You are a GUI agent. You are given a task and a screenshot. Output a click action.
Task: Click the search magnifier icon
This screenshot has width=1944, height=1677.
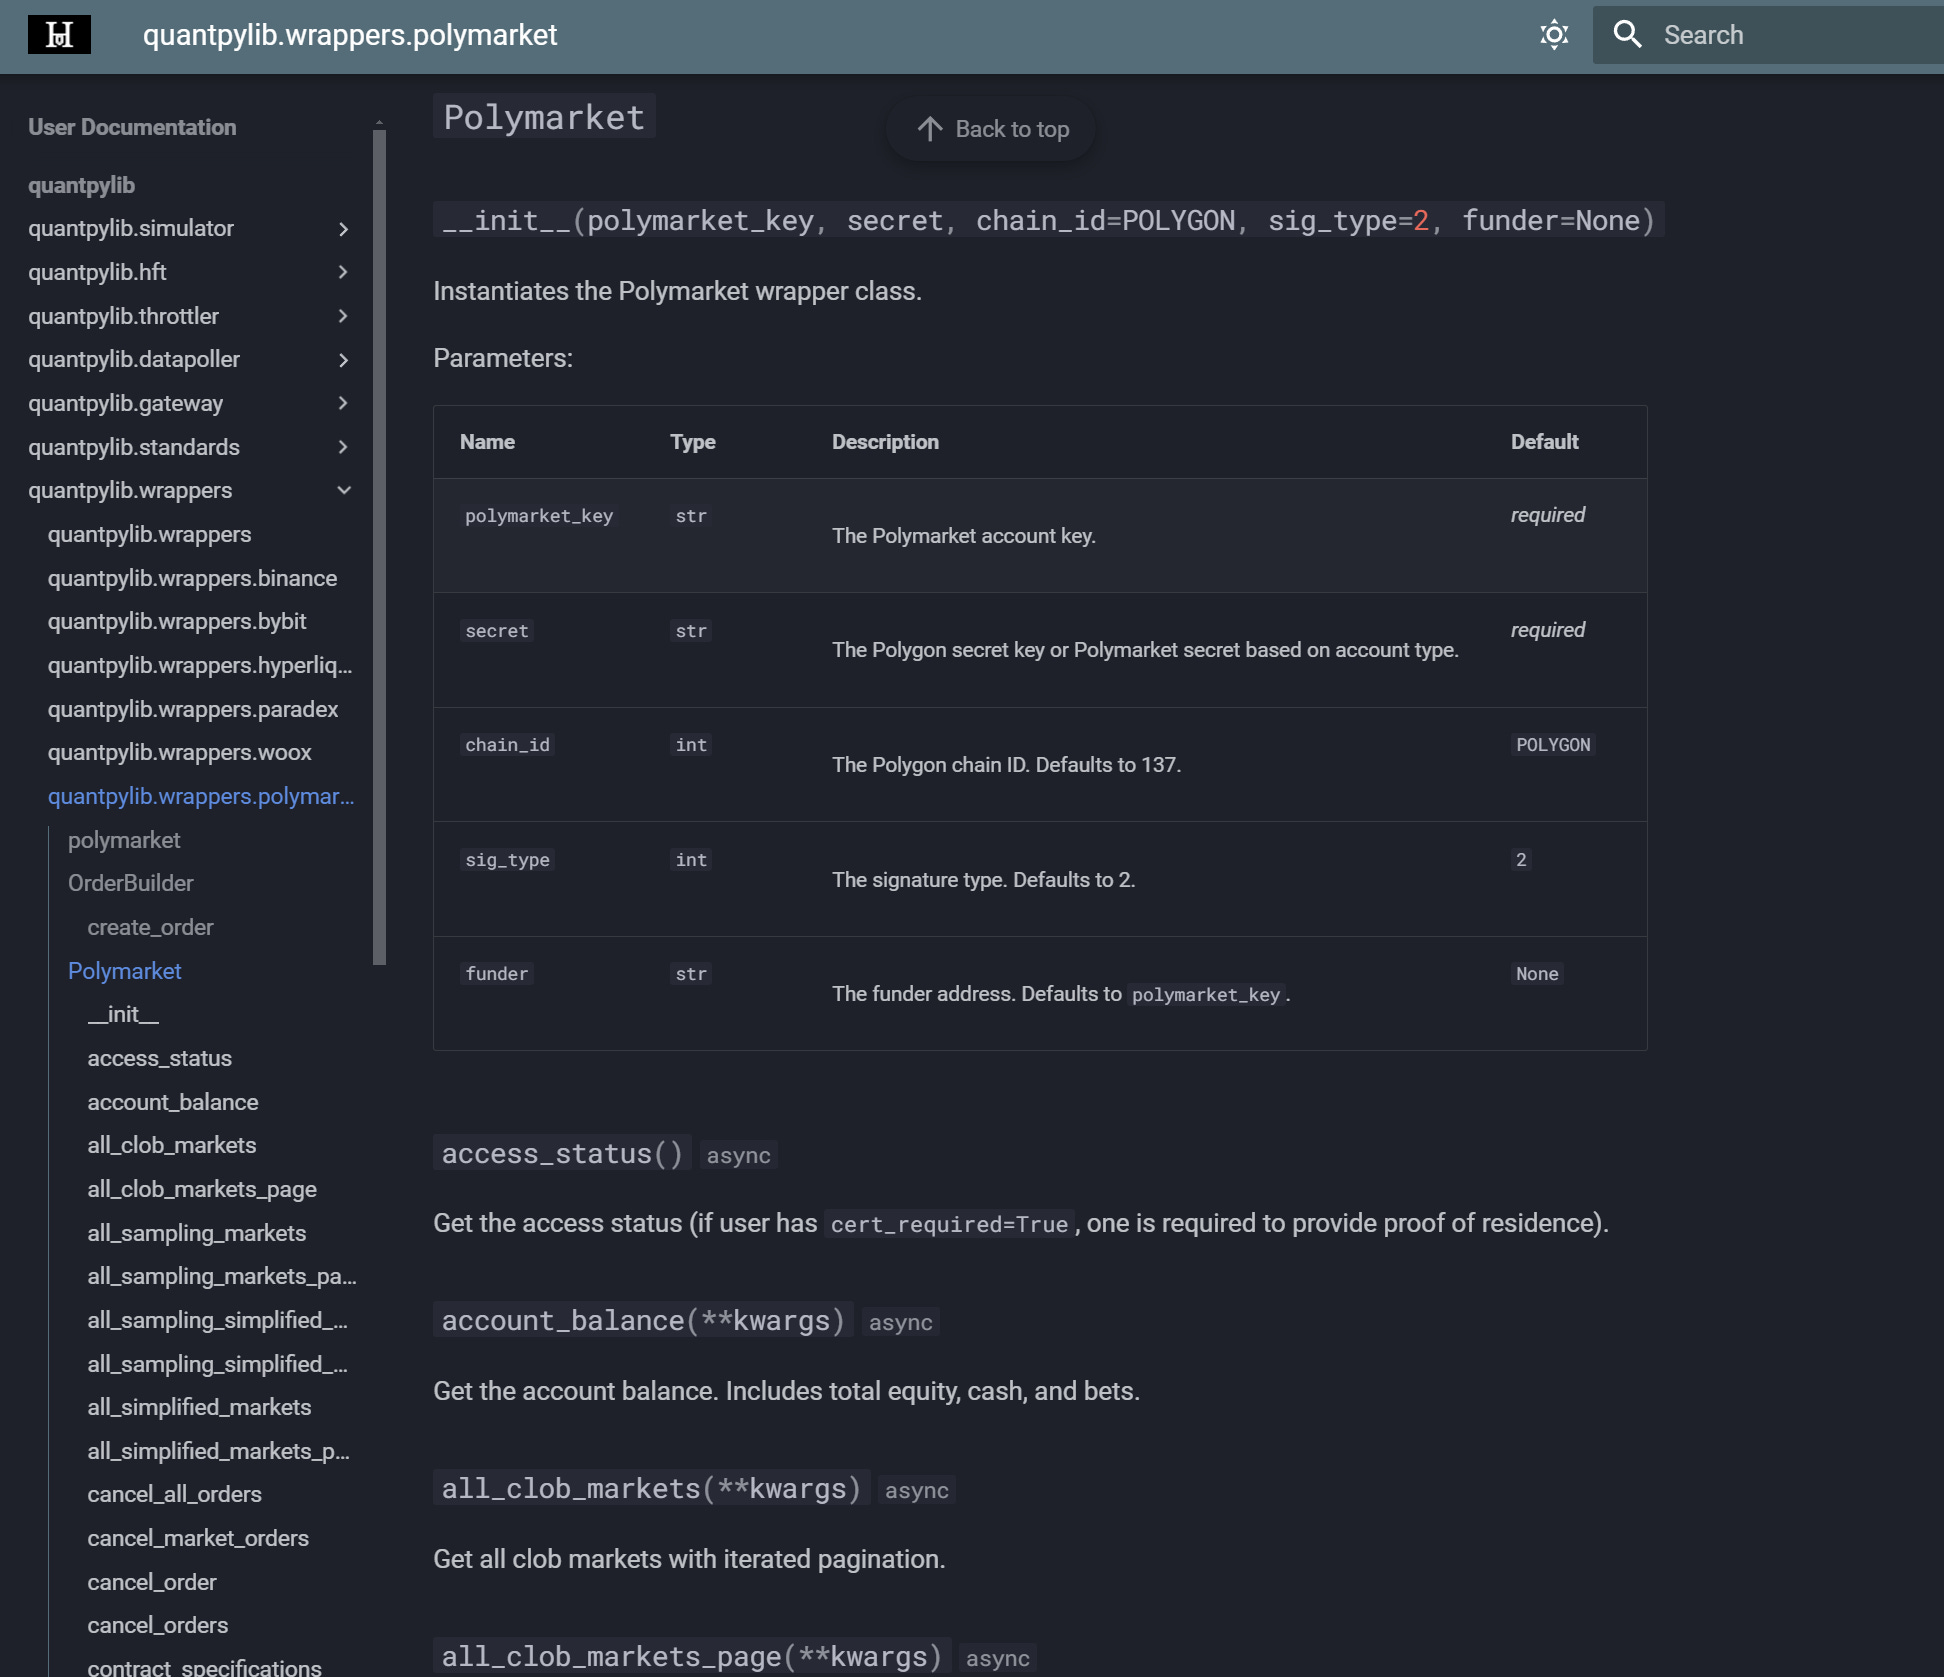tap(1628, 35)
